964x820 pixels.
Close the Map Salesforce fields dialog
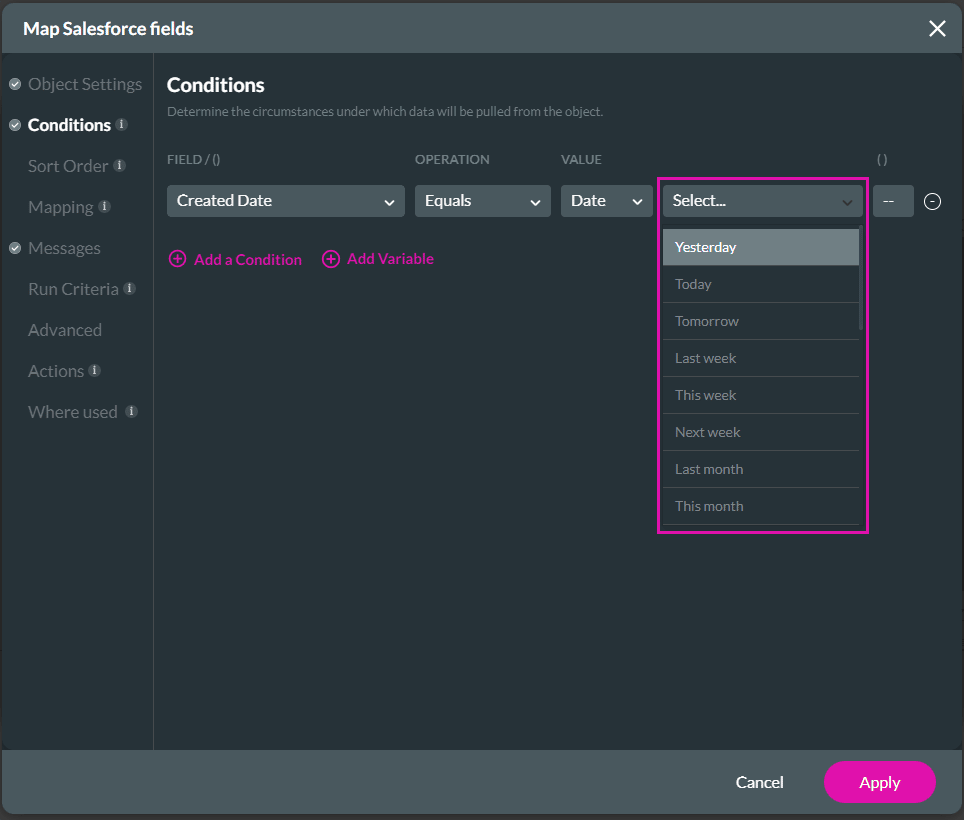[x=937, y=28]
